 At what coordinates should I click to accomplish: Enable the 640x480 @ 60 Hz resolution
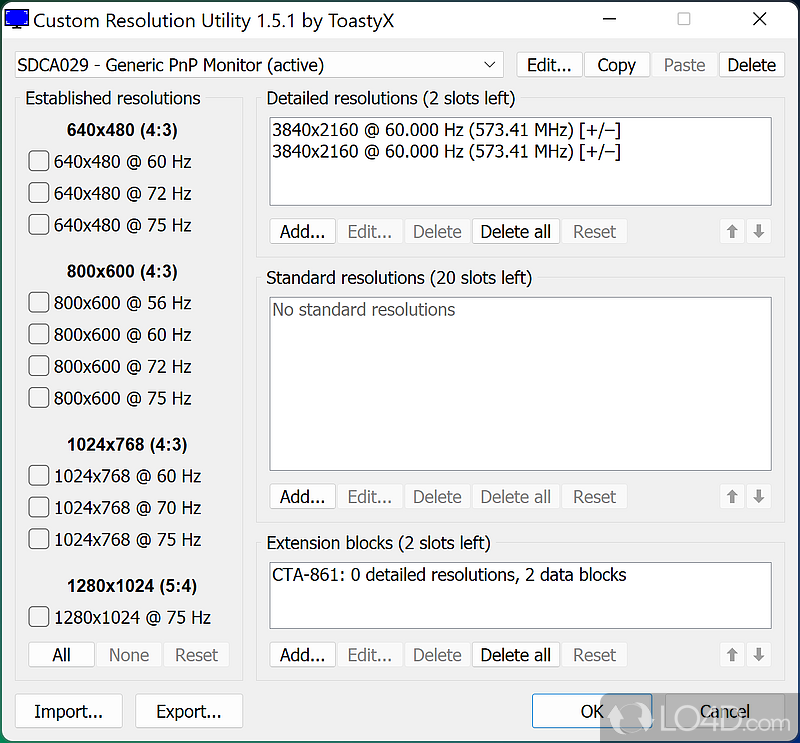[x=38, y=161]
